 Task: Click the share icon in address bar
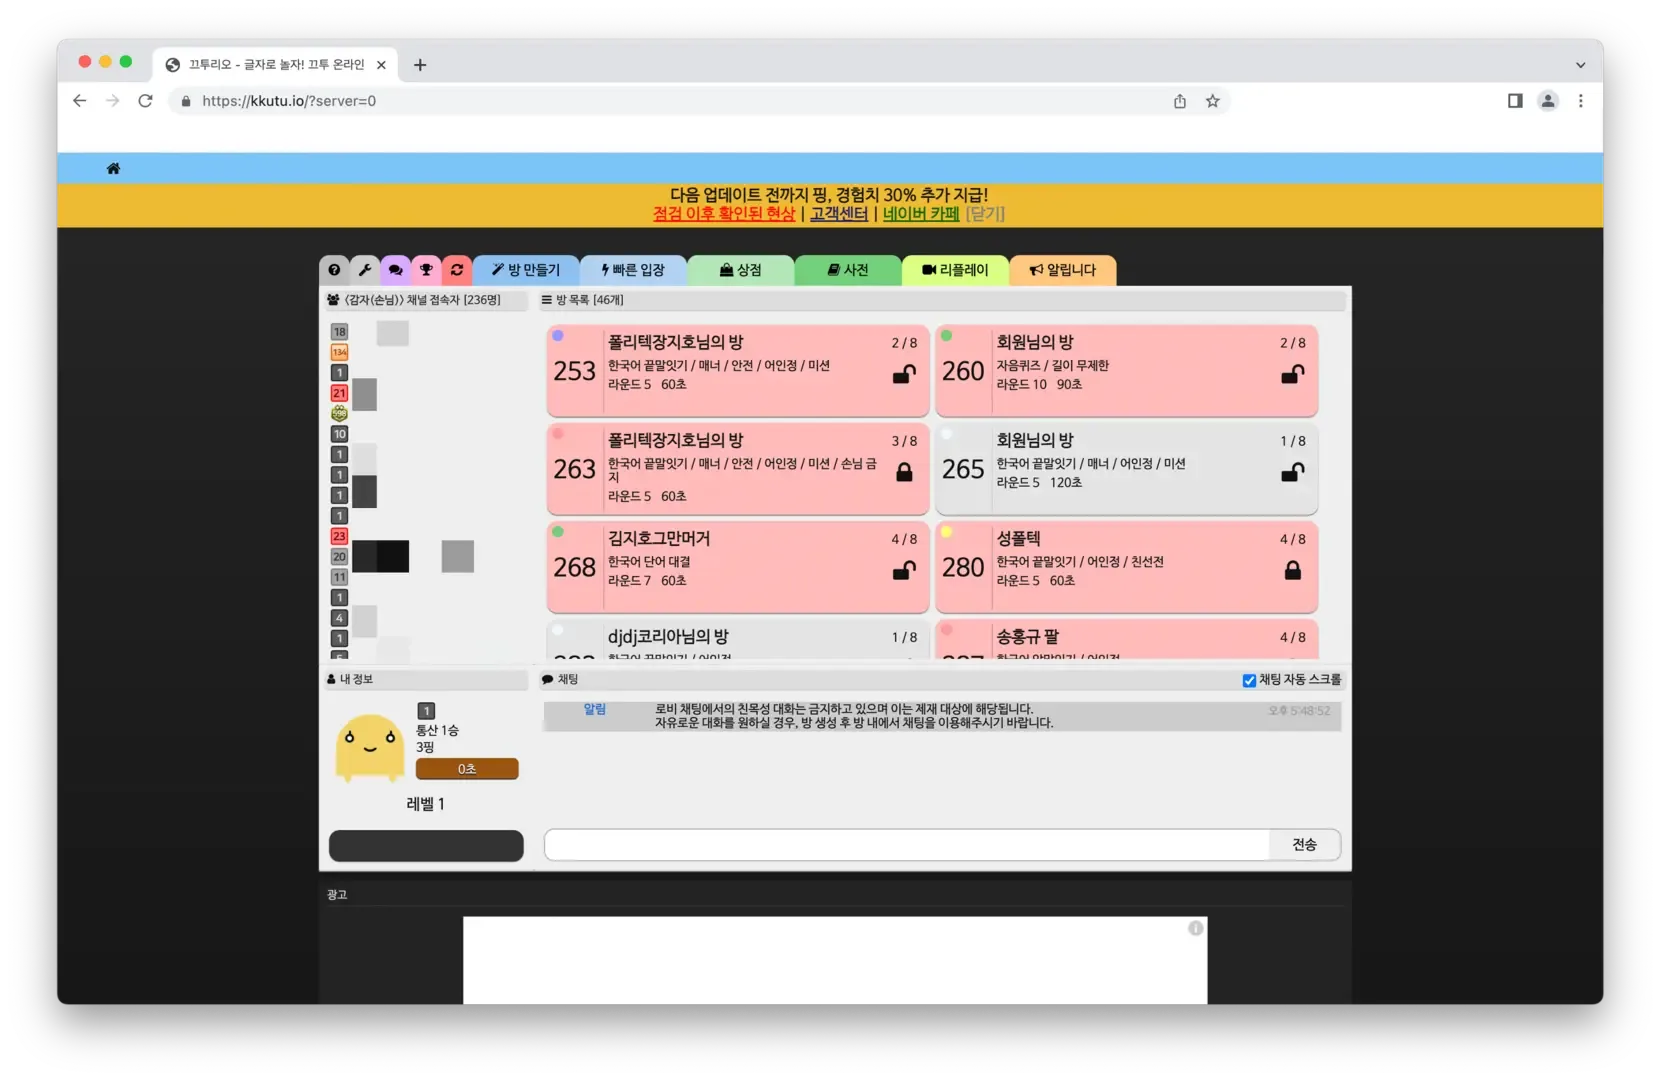point(1180,101)
